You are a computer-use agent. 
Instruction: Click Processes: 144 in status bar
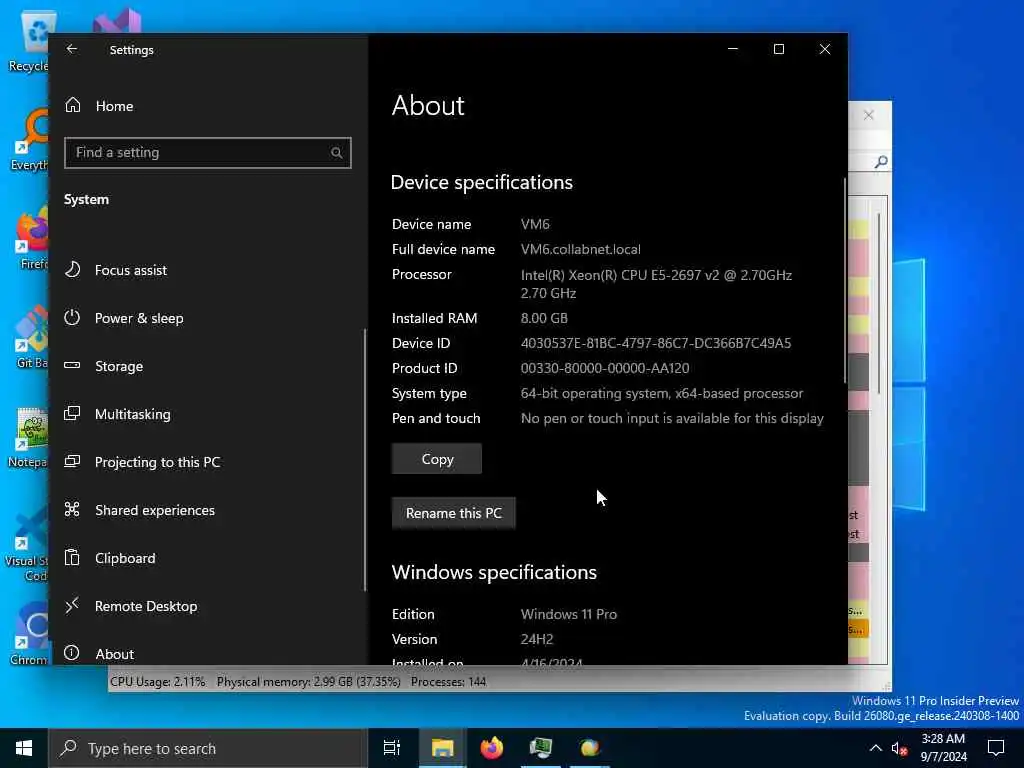click(x=449, y=682)
